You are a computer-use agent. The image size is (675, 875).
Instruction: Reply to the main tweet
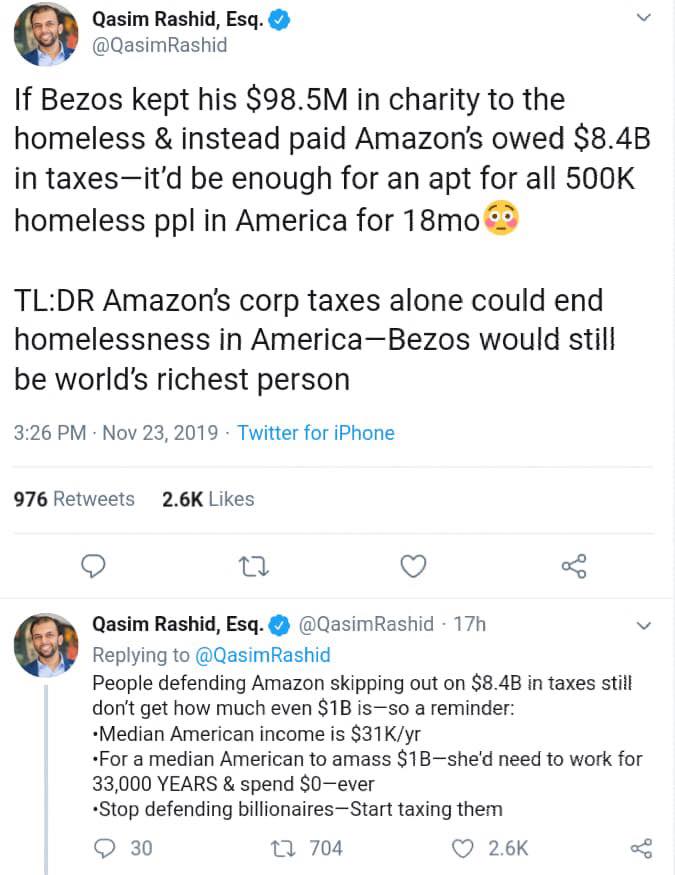tap(93, 566)
